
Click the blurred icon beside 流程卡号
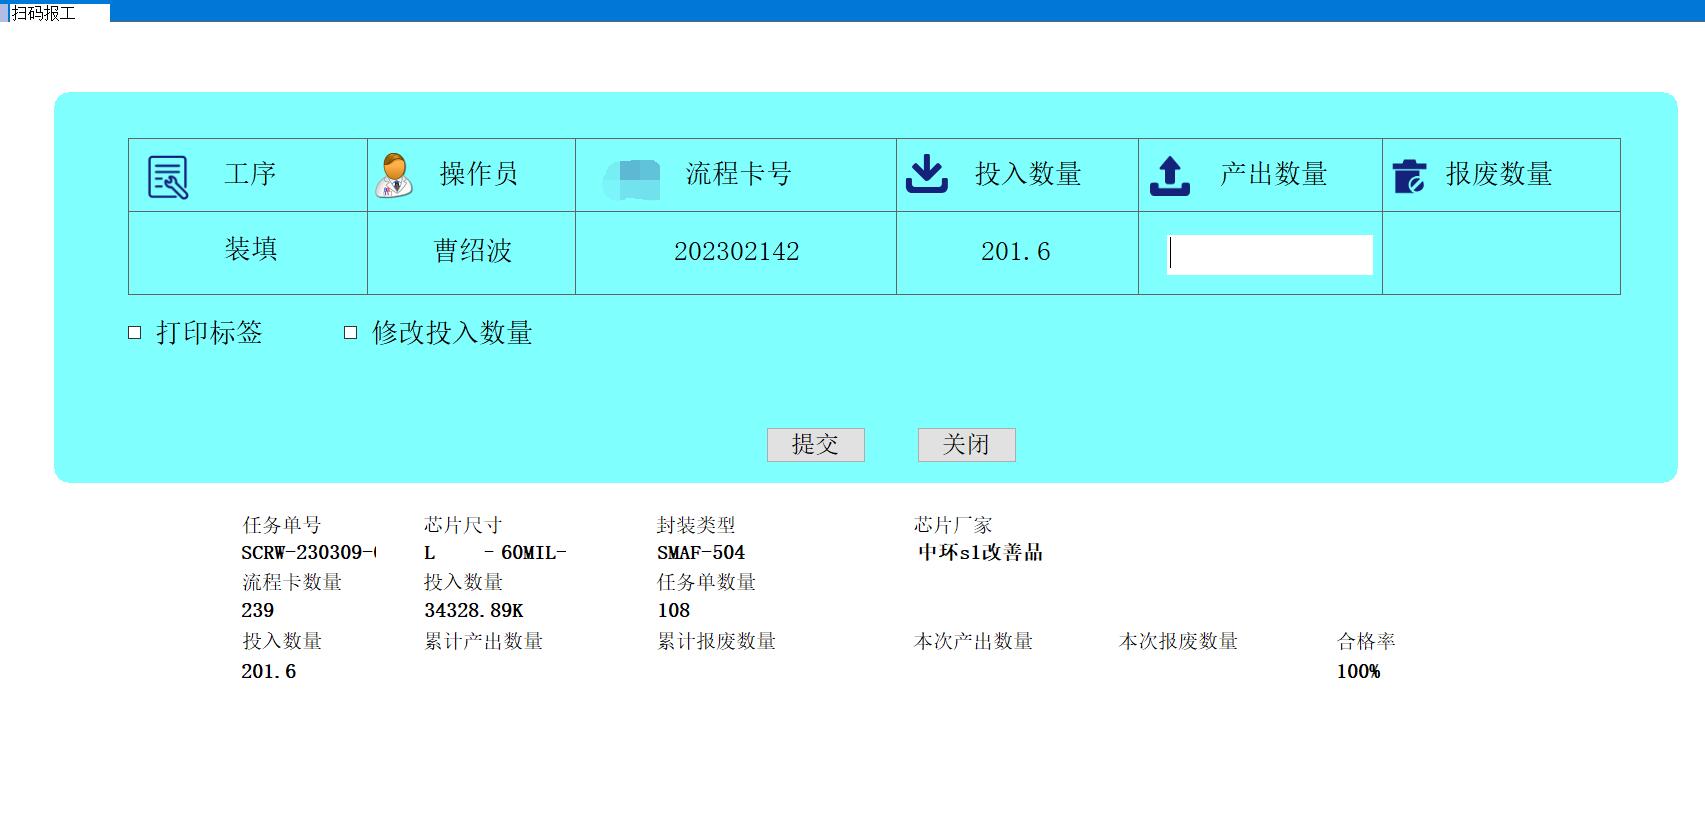coord(632,178)
